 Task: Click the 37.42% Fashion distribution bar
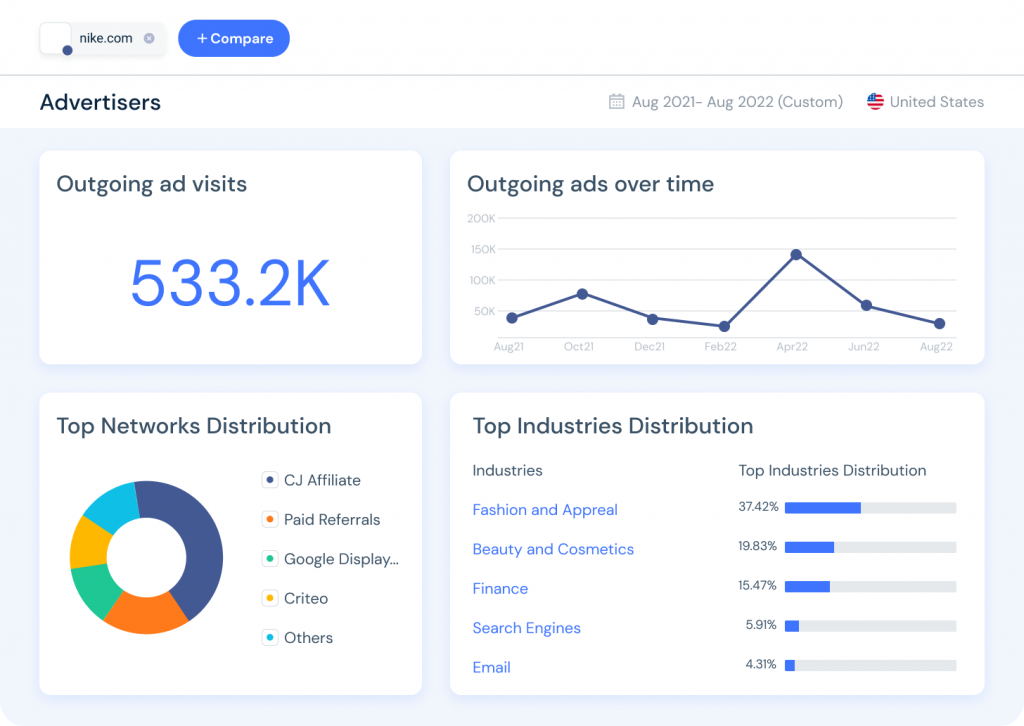tap(870, 508)
